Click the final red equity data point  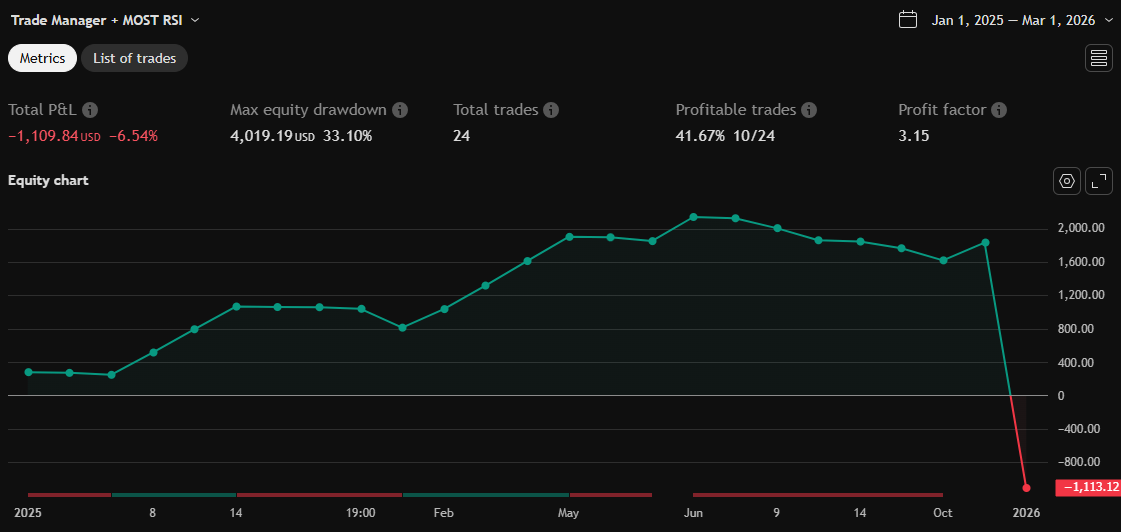point(1026,488)
